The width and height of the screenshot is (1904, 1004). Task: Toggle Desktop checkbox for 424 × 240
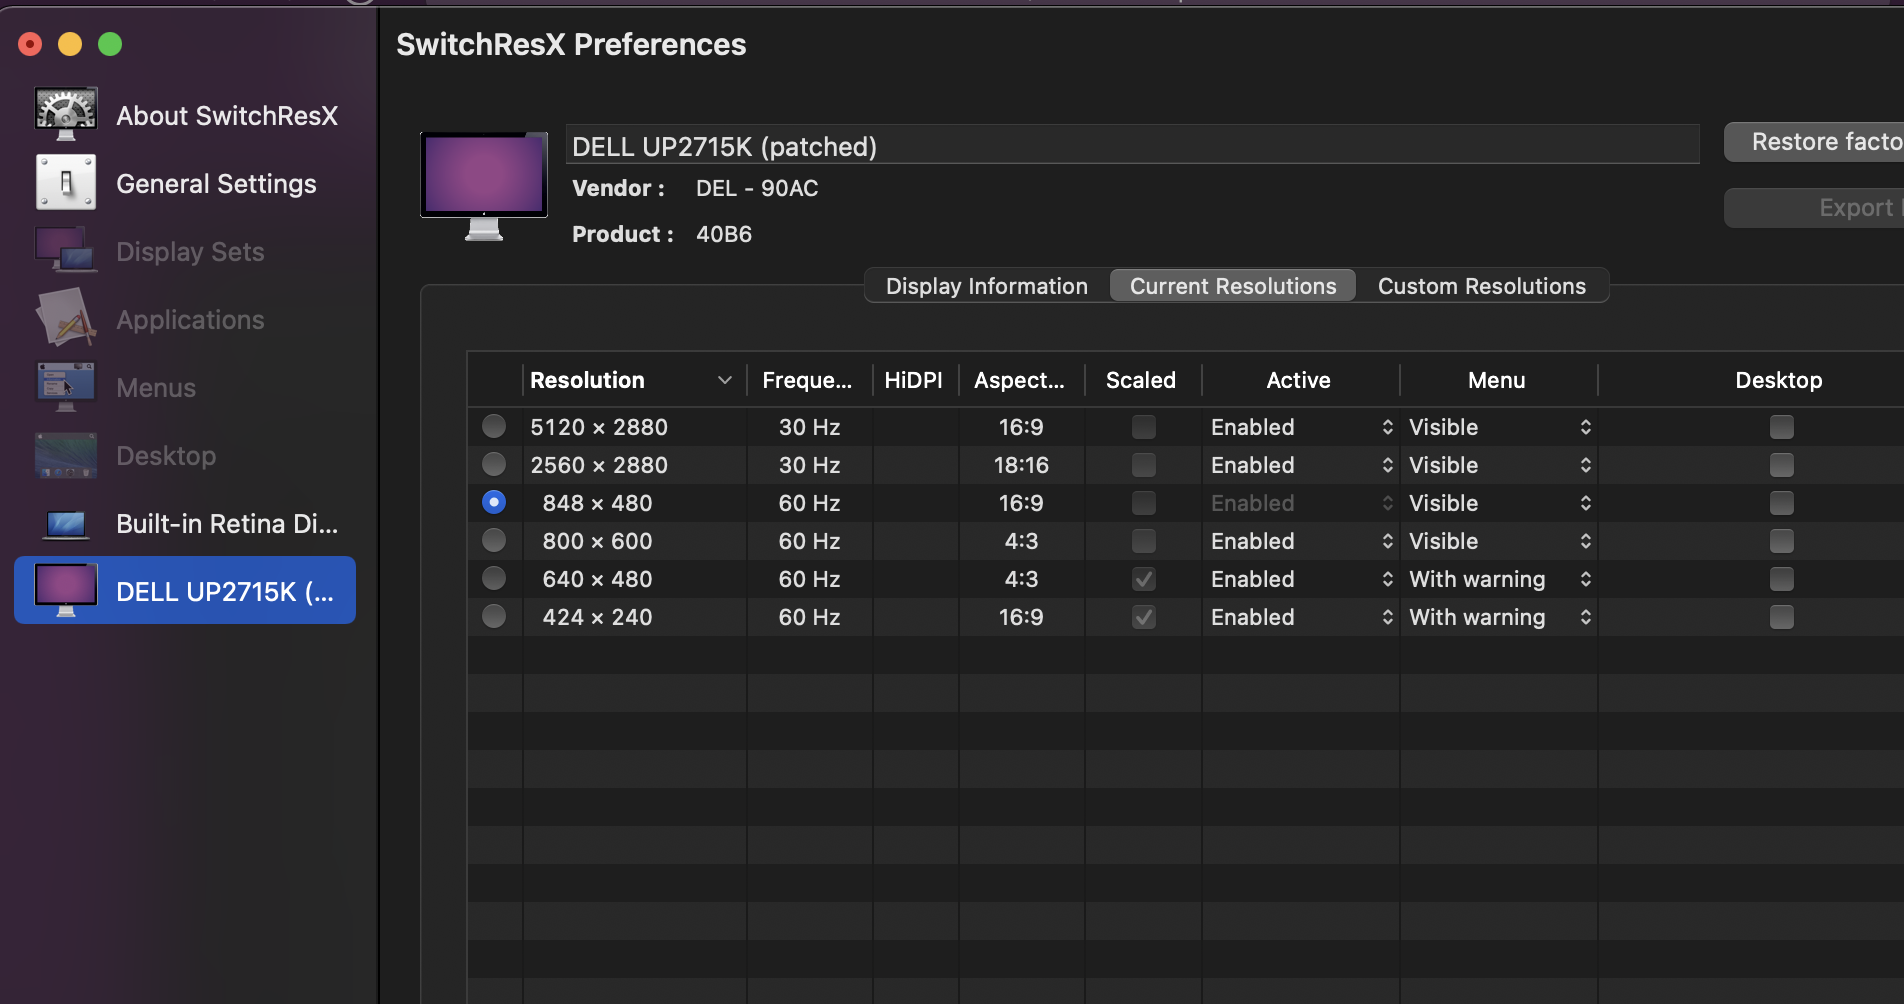(x=1782, y=617)
